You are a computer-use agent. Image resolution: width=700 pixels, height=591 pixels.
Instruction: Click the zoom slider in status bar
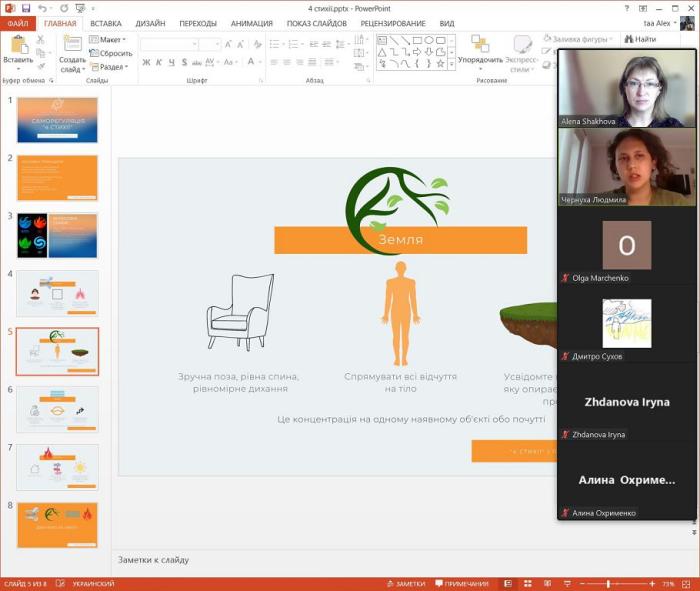click(608, 584)
